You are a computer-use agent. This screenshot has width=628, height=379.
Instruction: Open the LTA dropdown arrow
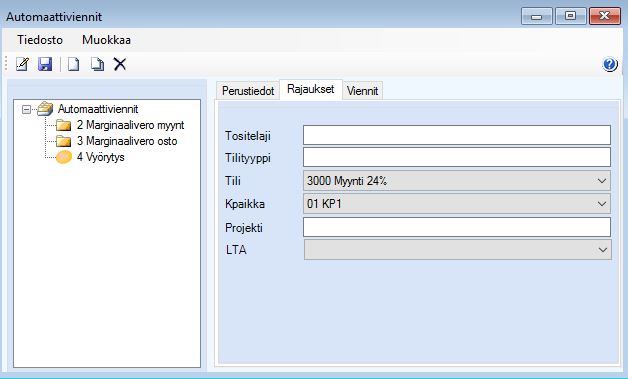coord(602,250)
